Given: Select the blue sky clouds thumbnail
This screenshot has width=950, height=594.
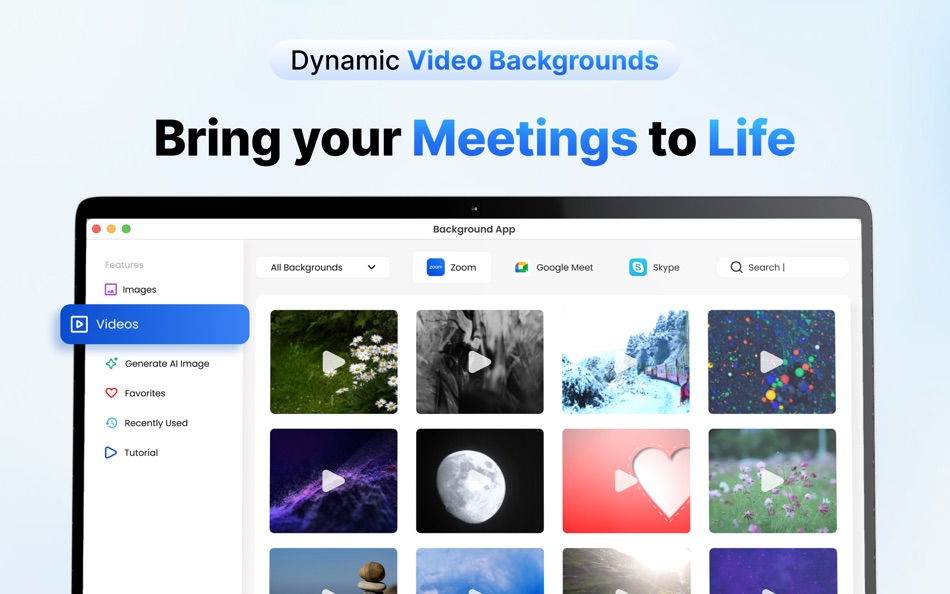Looking at the screenshot, I should tap(480, 571).
